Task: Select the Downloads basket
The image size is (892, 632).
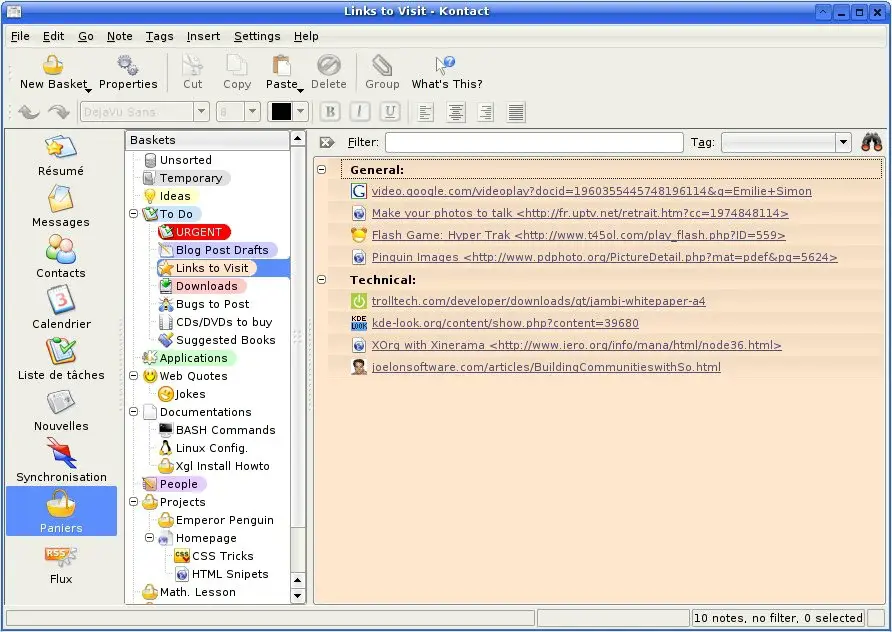Action: pyautogui.click(x=202, y=286)
